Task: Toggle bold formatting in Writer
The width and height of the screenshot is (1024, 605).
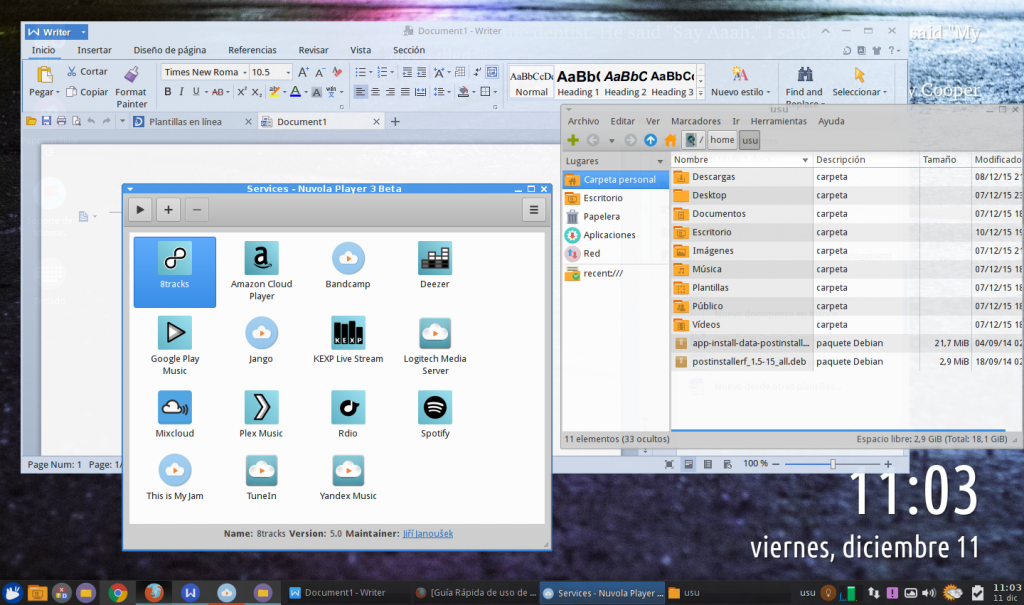Action: [x=168, y=91]
